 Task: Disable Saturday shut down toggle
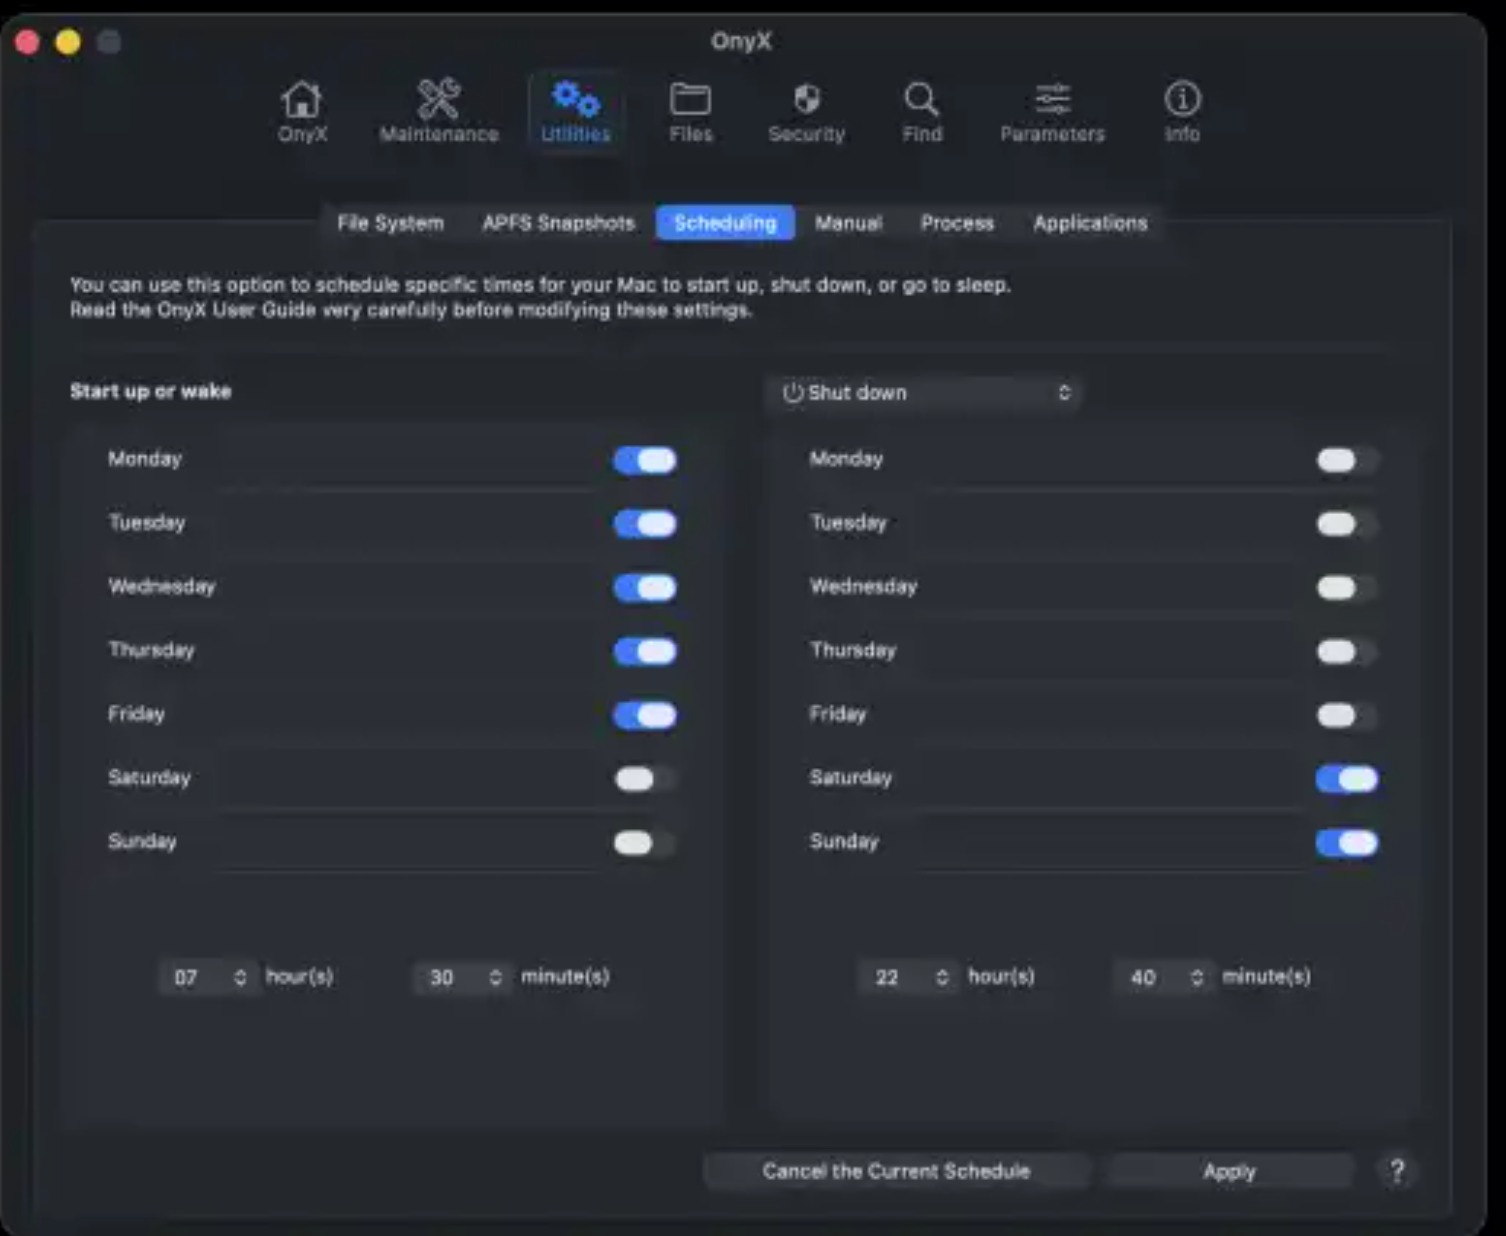pos(1347,779)
